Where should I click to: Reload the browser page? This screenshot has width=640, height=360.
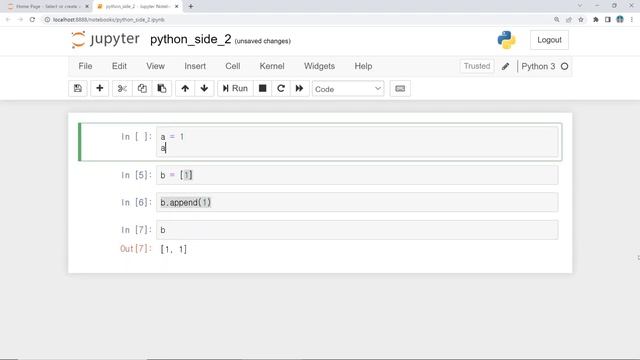click(32, 20)
